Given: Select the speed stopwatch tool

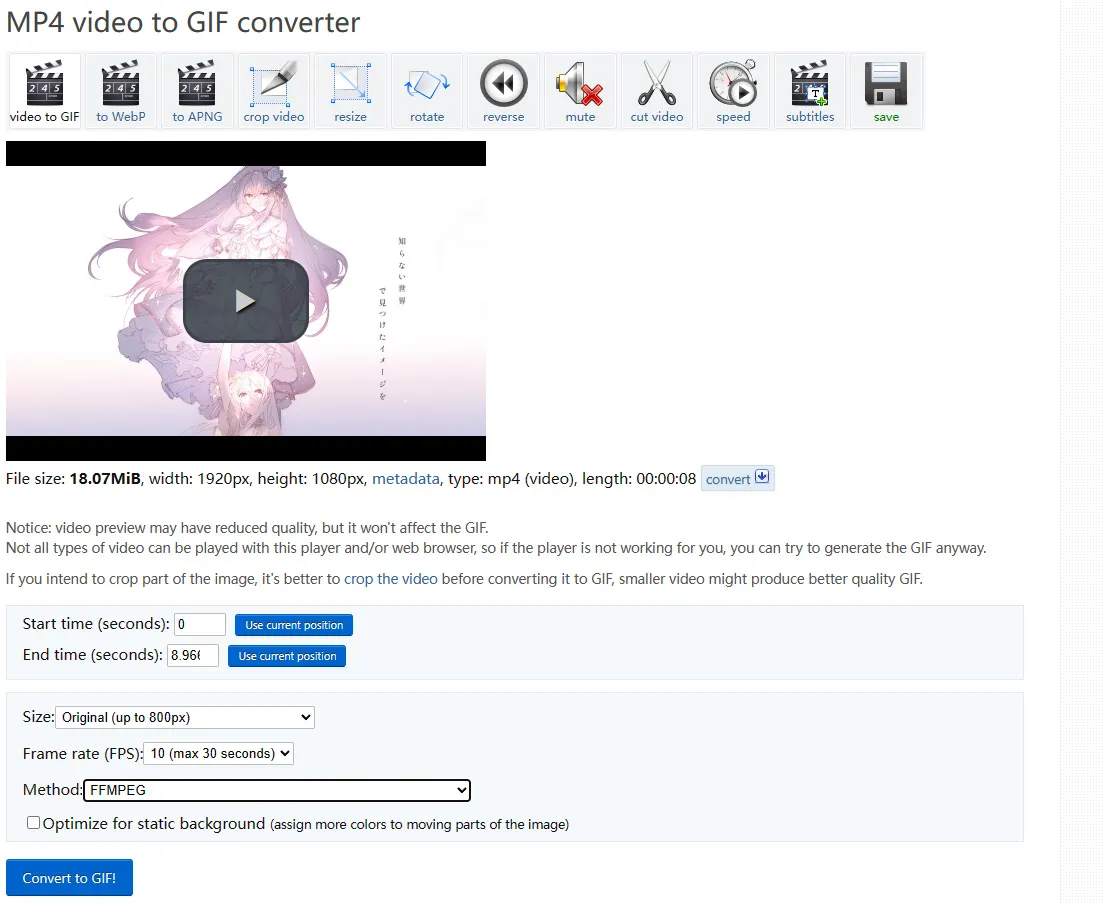Looking at the screenshot, I should (x=733, y=91).
